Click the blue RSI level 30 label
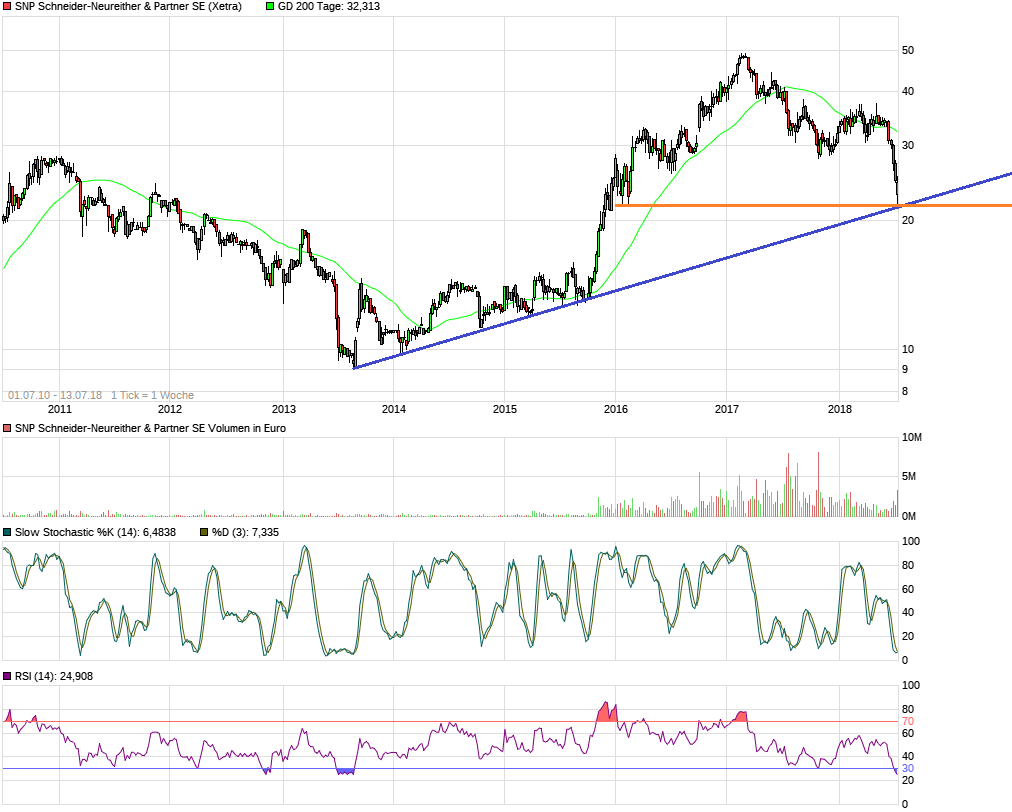The width and height of the screenshot is (1012, 812). click(x=908, y=769)
